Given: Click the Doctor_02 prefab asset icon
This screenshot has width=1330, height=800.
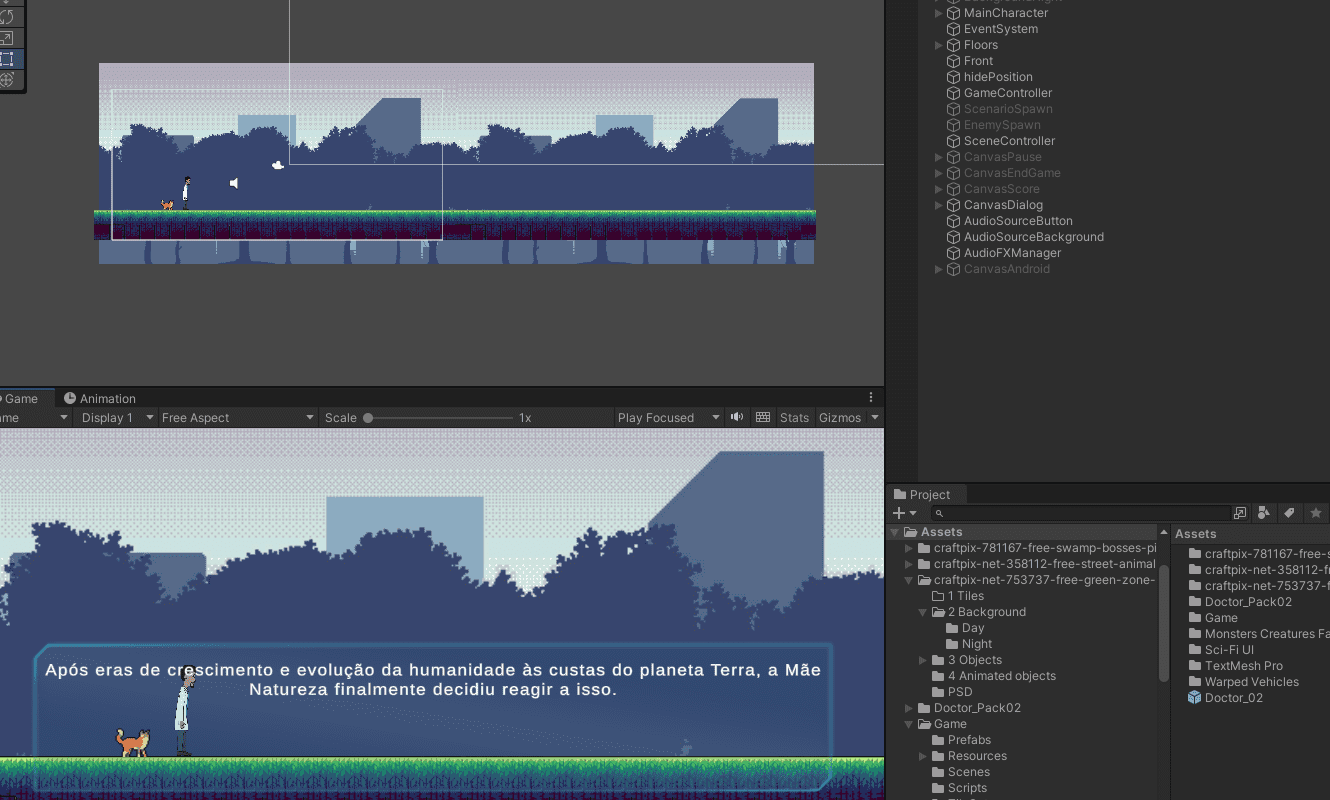Looking at the screenshot, I should [x=1194, y=698].
